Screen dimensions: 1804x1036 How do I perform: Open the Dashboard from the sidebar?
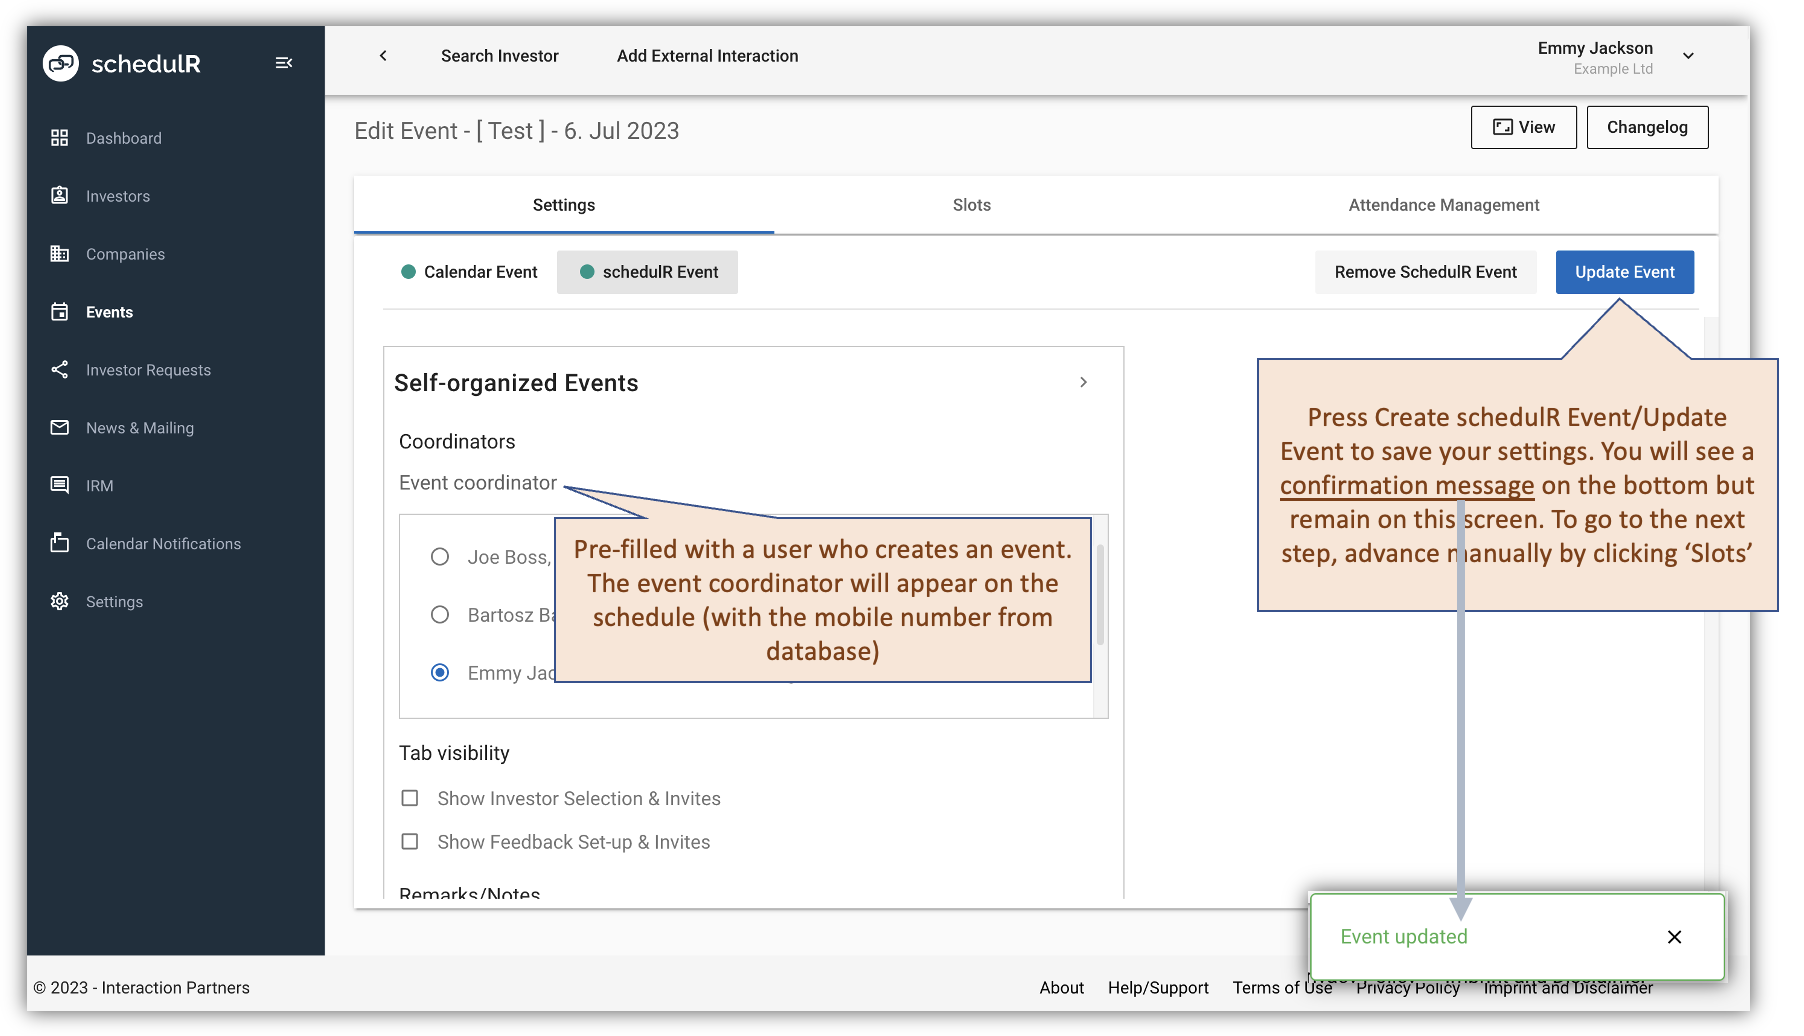pos(124,138)
